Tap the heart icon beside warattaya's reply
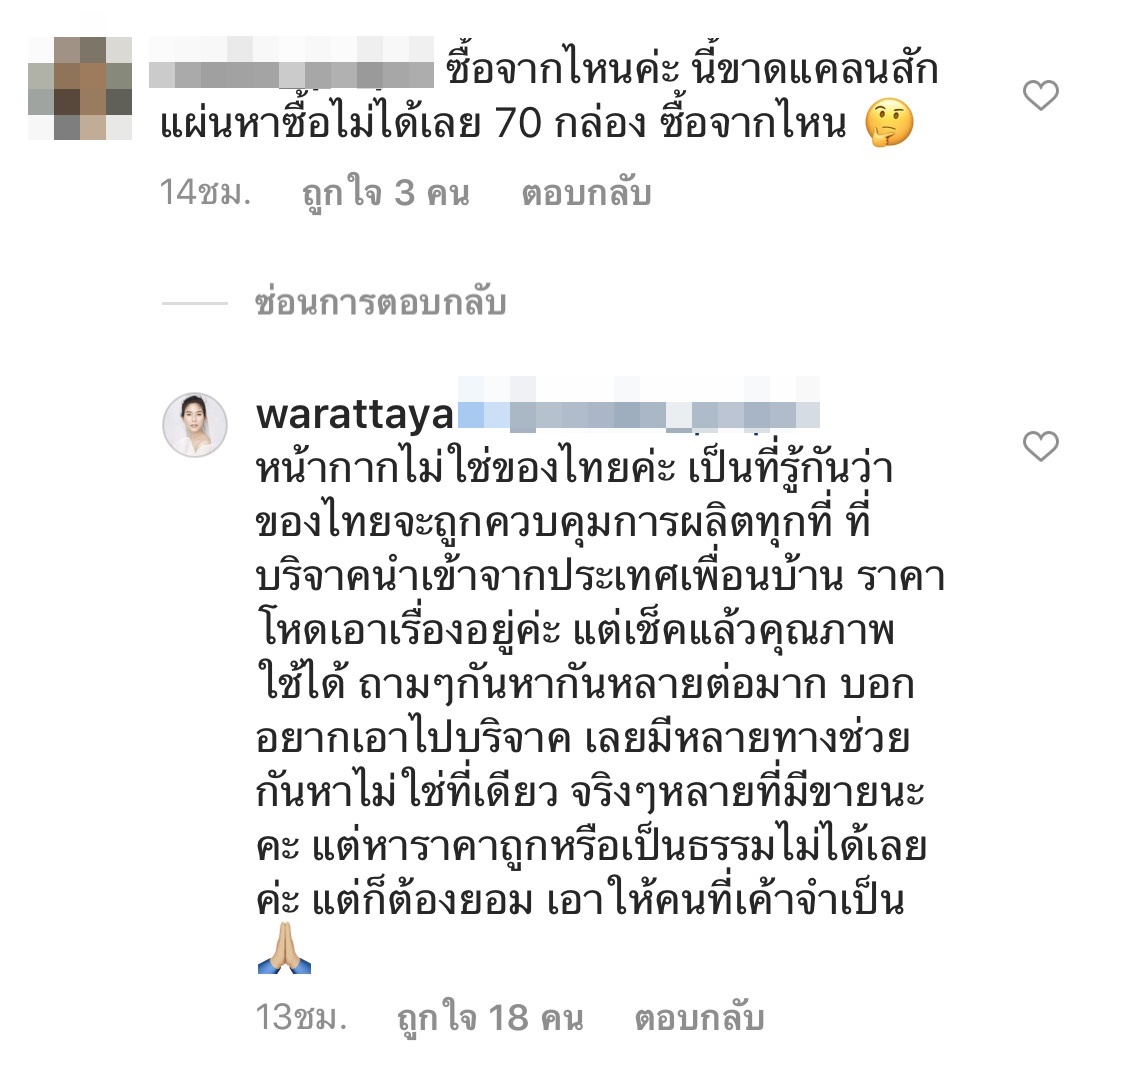 (1040, 446)
